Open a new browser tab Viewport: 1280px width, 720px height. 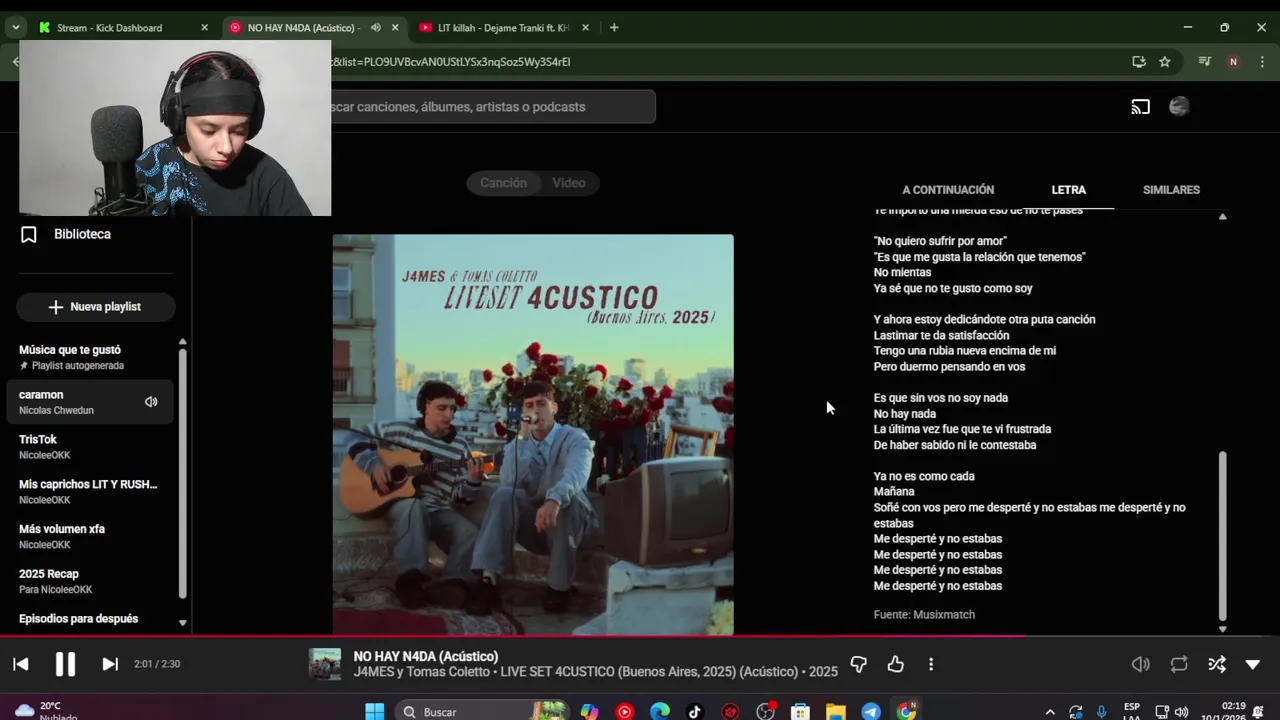614,28
